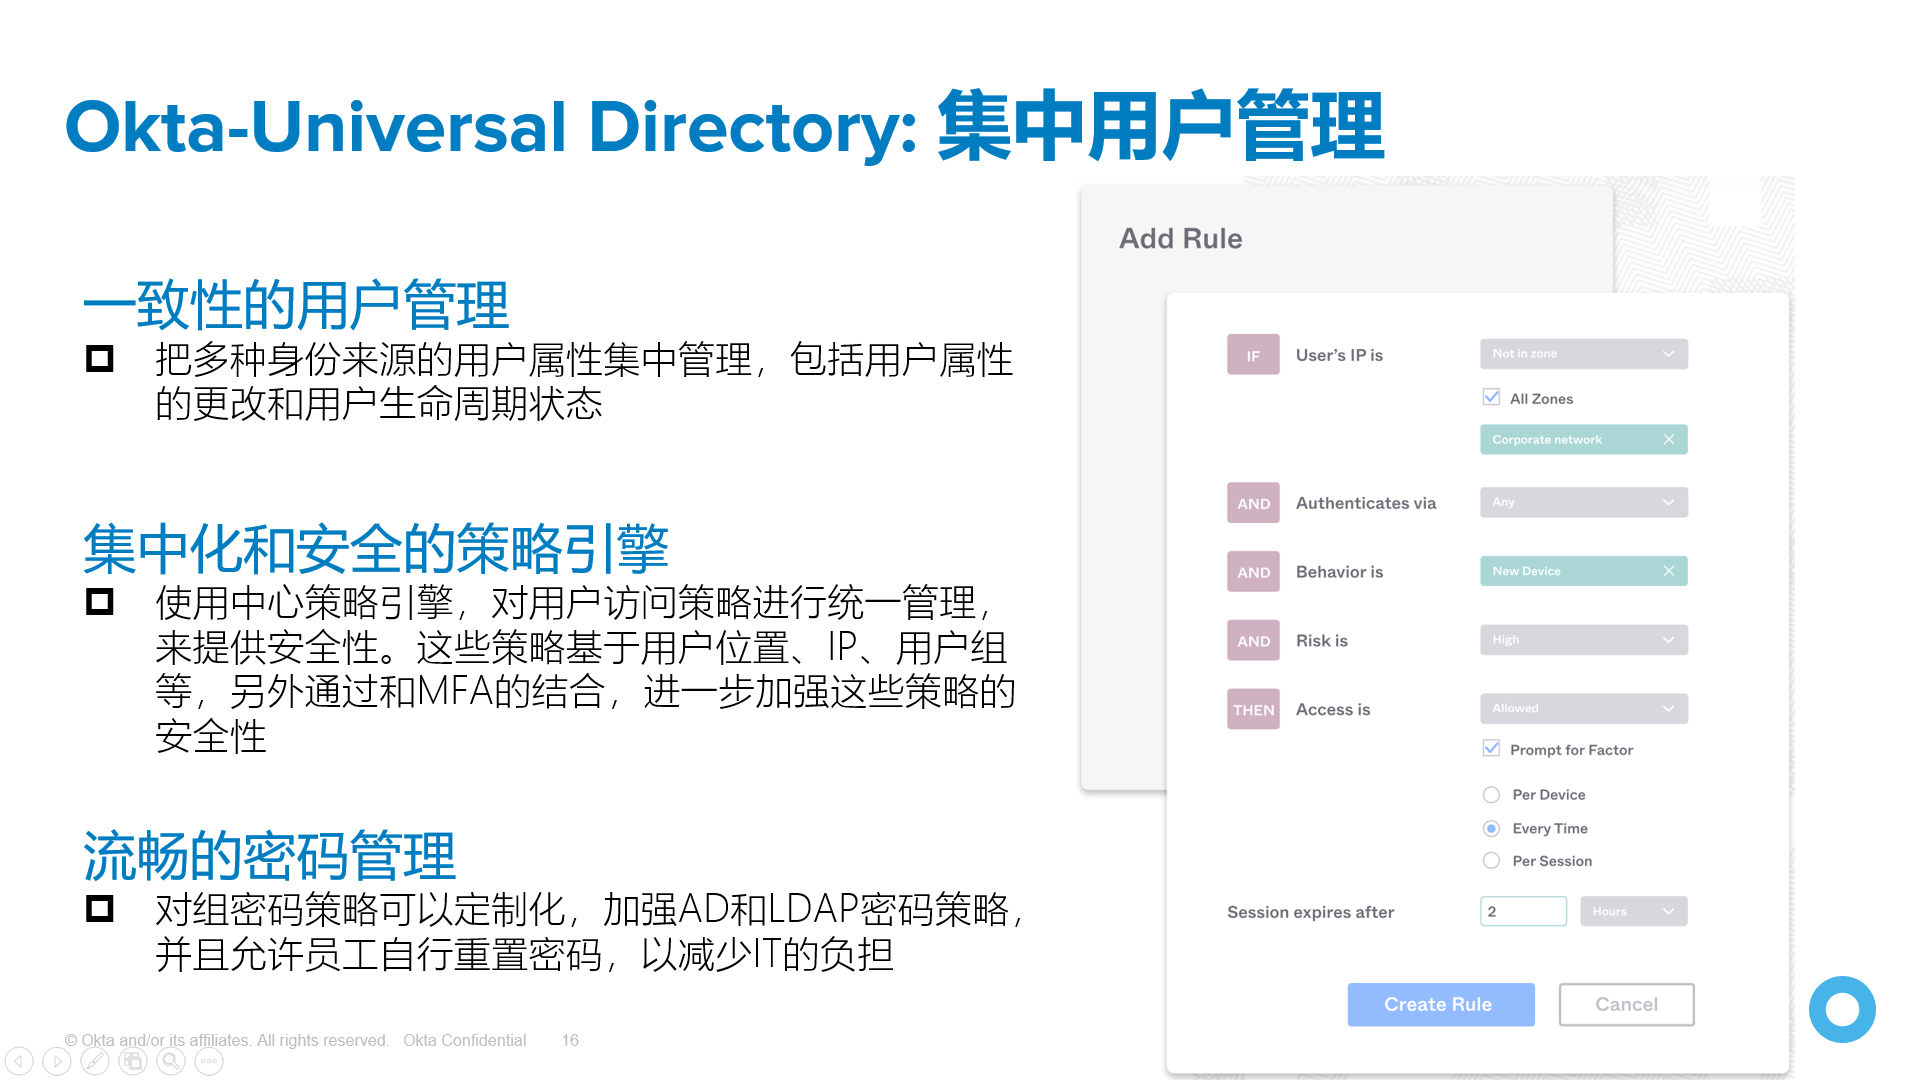Click the Create Rule button
Screen dimensions: 1920x1080
coord(1441,1004)
